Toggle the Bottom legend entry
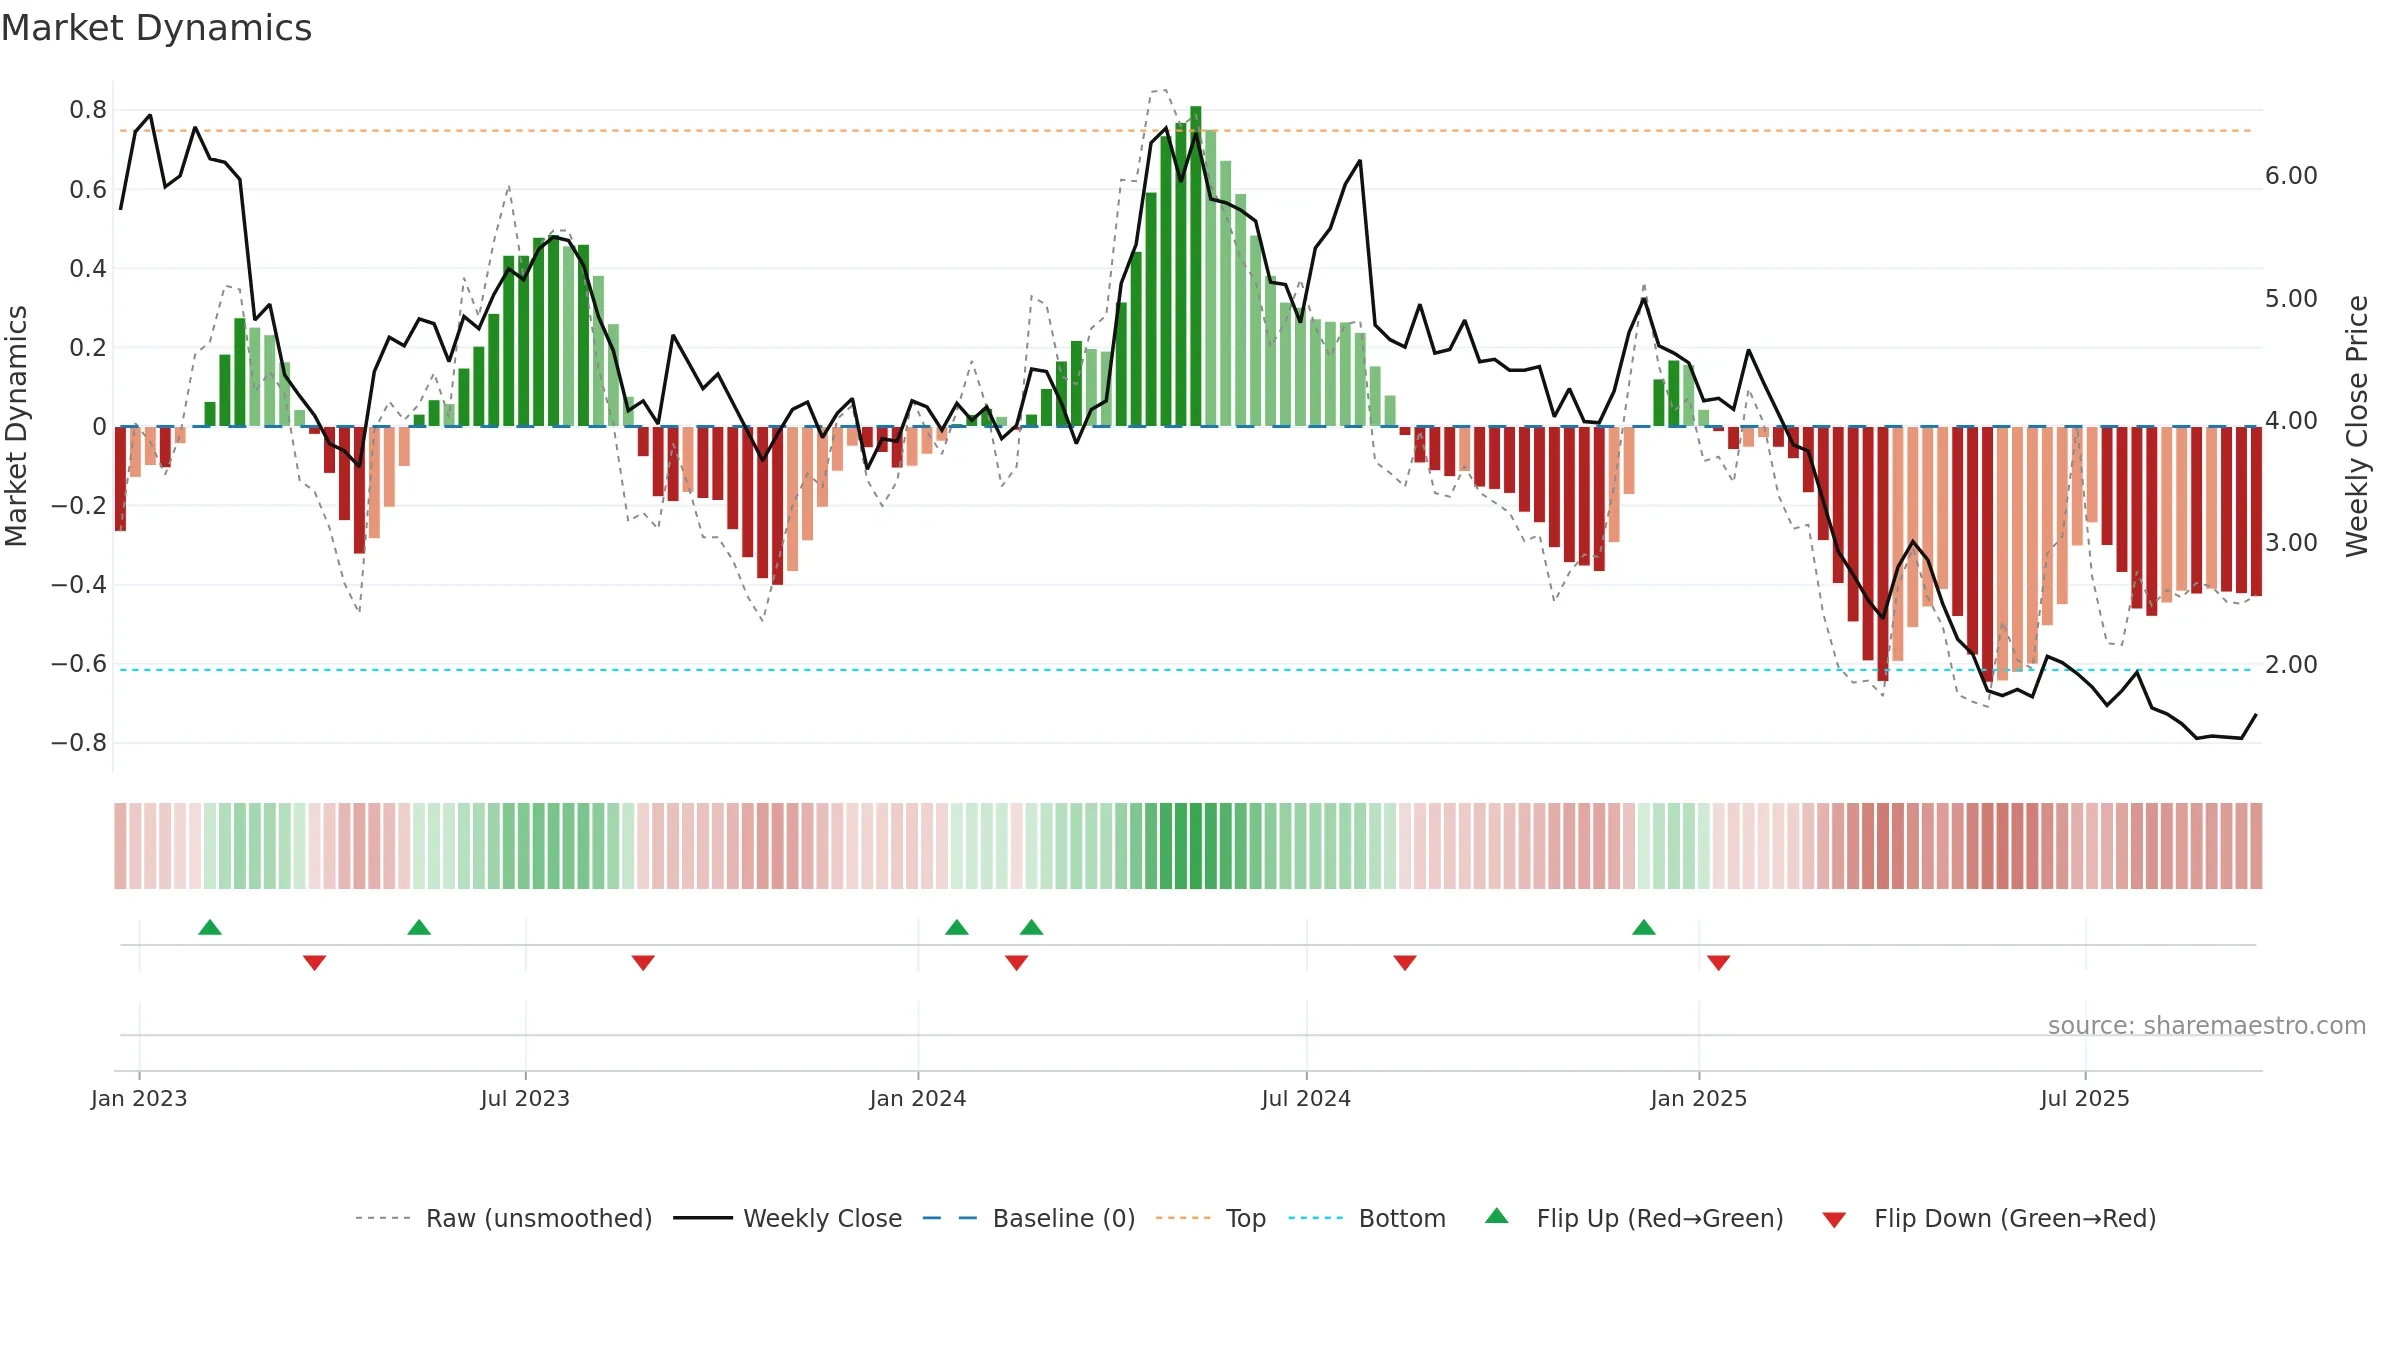 click(1367, 1219)
